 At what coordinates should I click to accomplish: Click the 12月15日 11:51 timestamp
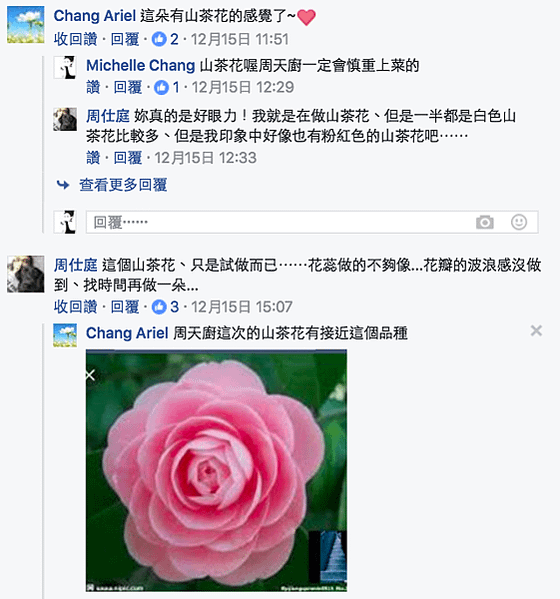(240, 39)
